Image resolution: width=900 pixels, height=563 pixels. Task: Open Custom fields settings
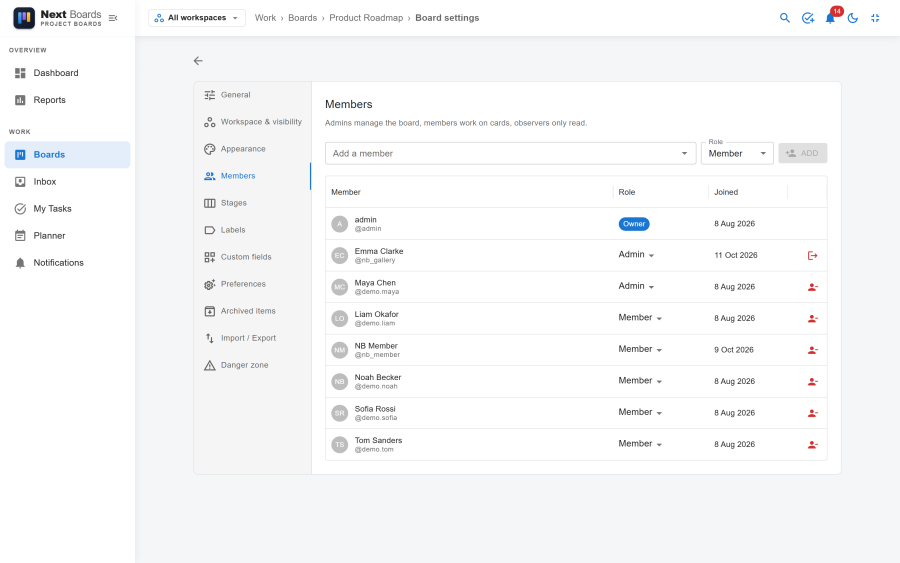pyautogui.click(x=253, y=257)
